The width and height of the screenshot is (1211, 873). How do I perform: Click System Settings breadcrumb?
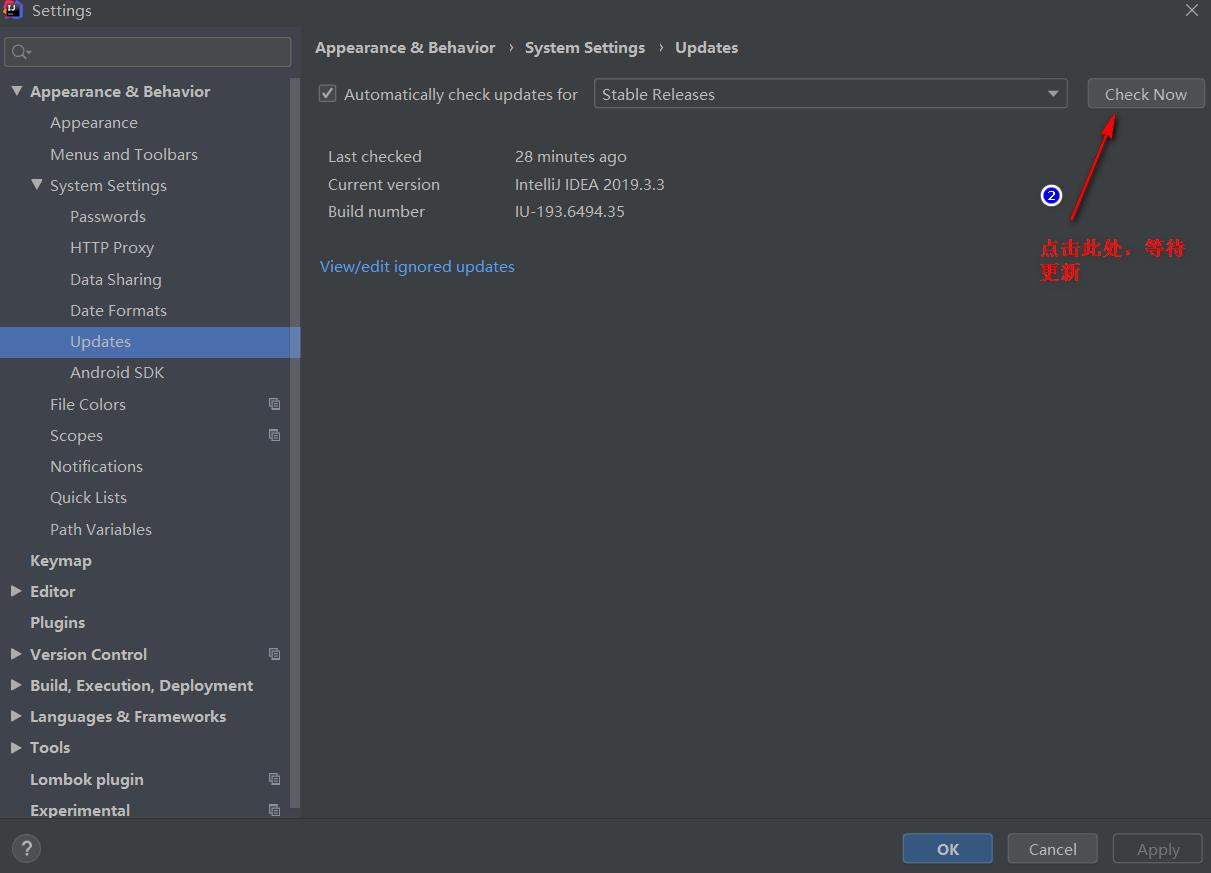[x=585, y=47]
